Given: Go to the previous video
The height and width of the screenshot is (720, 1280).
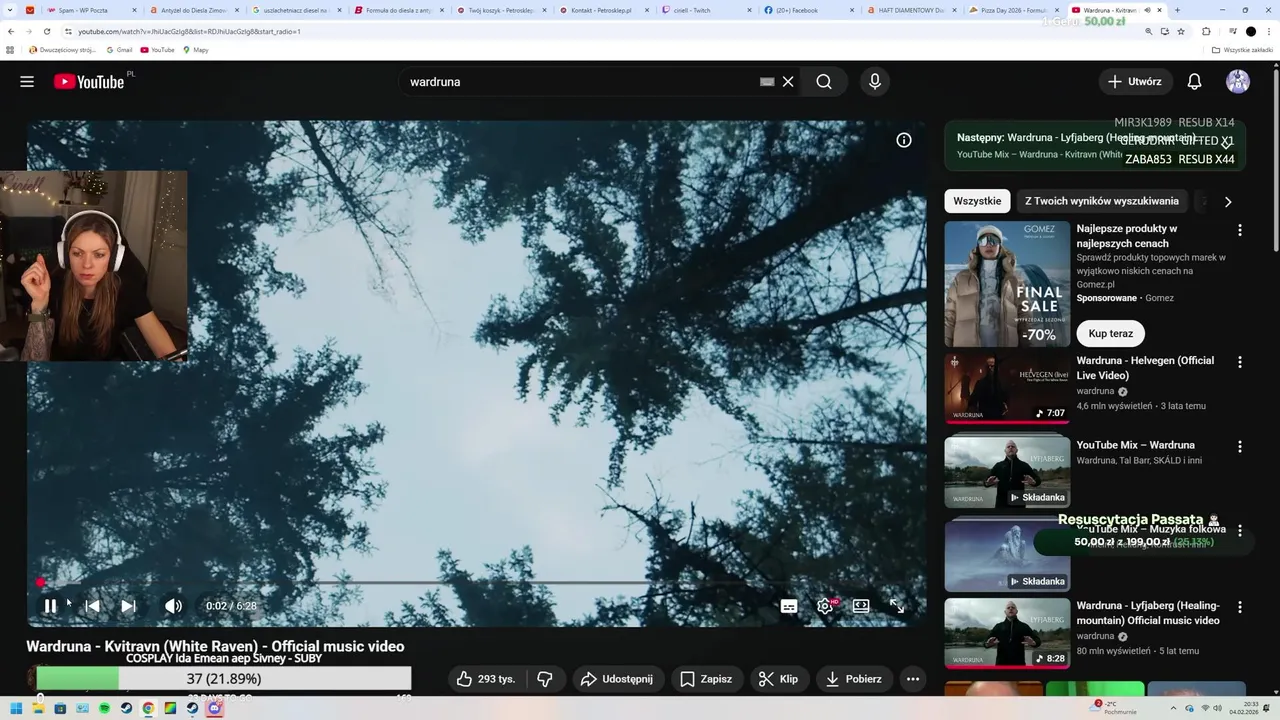Looking at the screenshot, I should point(92,606).
